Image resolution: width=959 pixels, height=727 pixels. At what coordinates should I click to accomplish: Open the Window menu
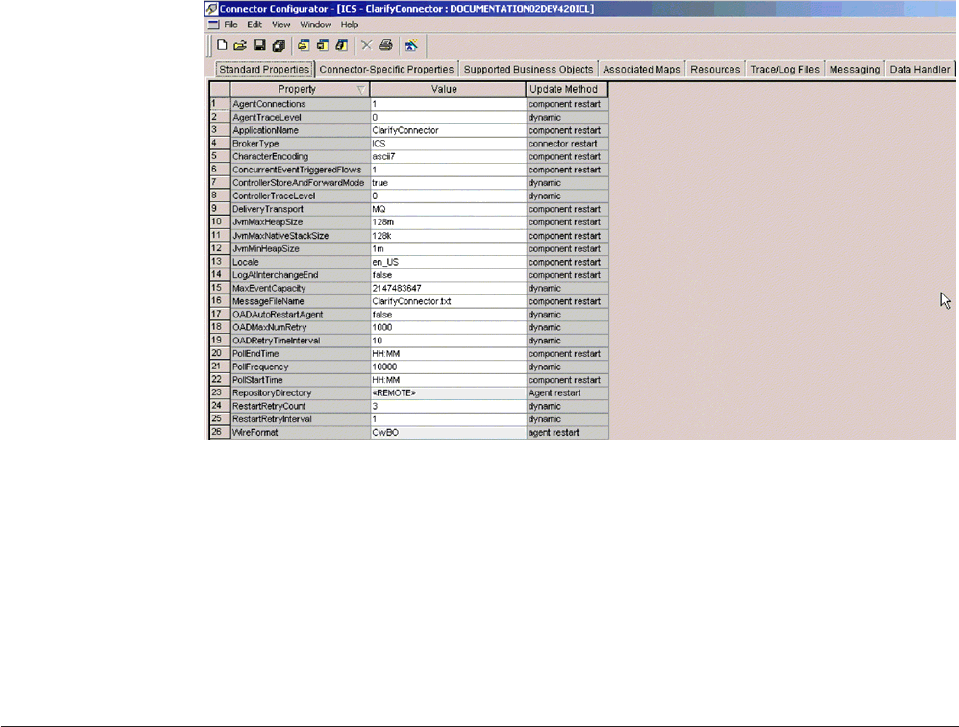315,25
